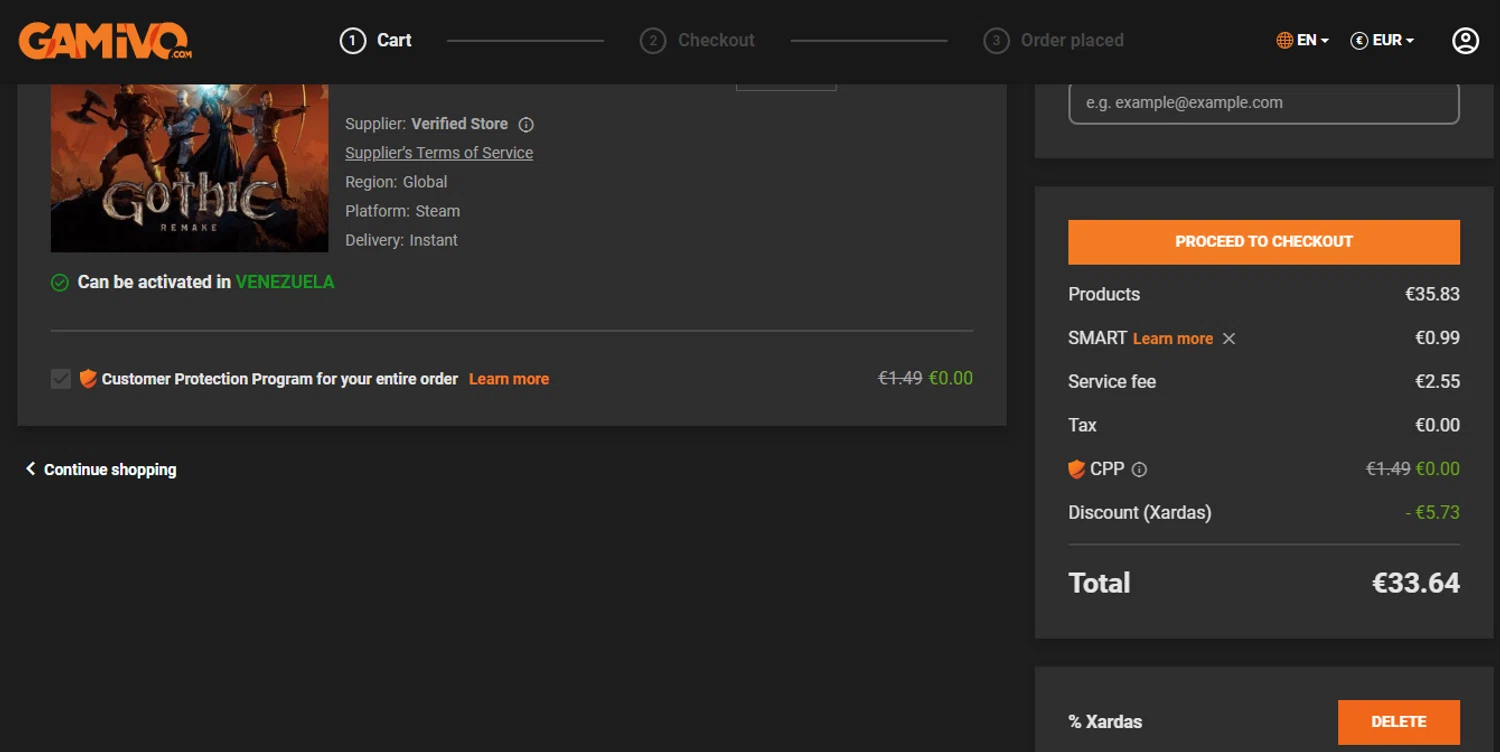Viewport: 1500px width, 752px height.
Task: Open the user account profile icon
Action: click(1465, 40)
